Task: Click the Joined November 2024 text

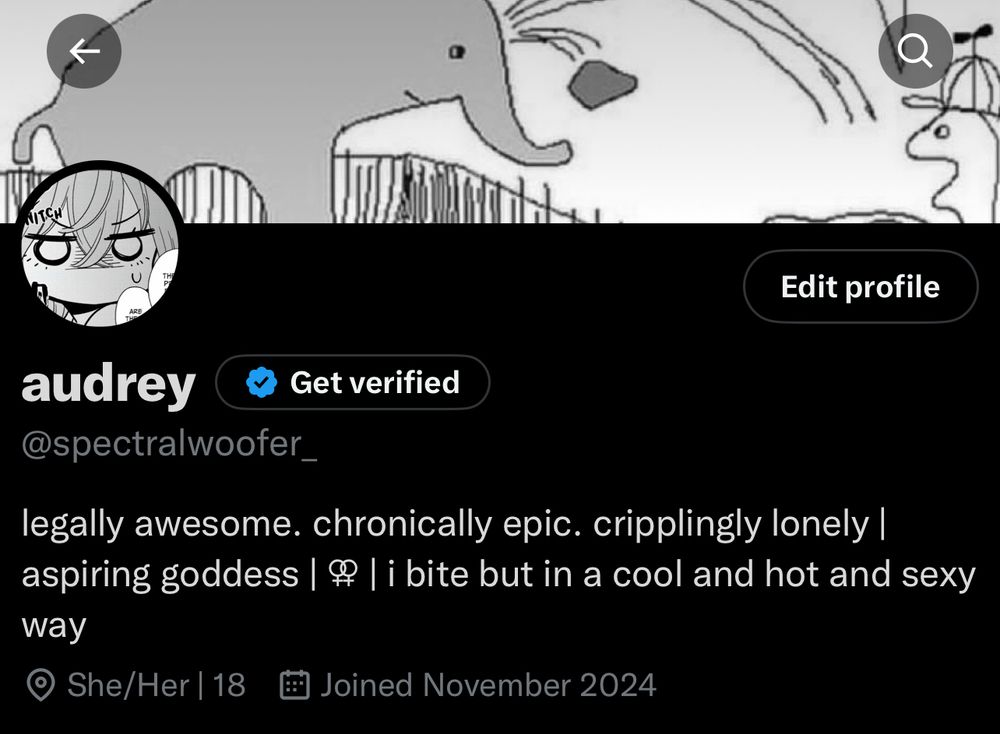Action: point(488,686)
